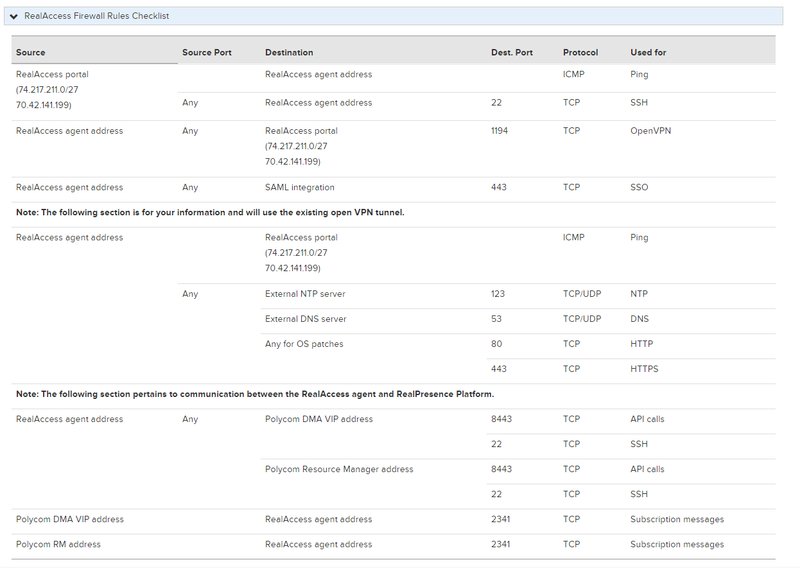Select Subscription messages in Polycom RM row
Screen dimensions: 800x568
pyautogui.click(x=677, y=544)
